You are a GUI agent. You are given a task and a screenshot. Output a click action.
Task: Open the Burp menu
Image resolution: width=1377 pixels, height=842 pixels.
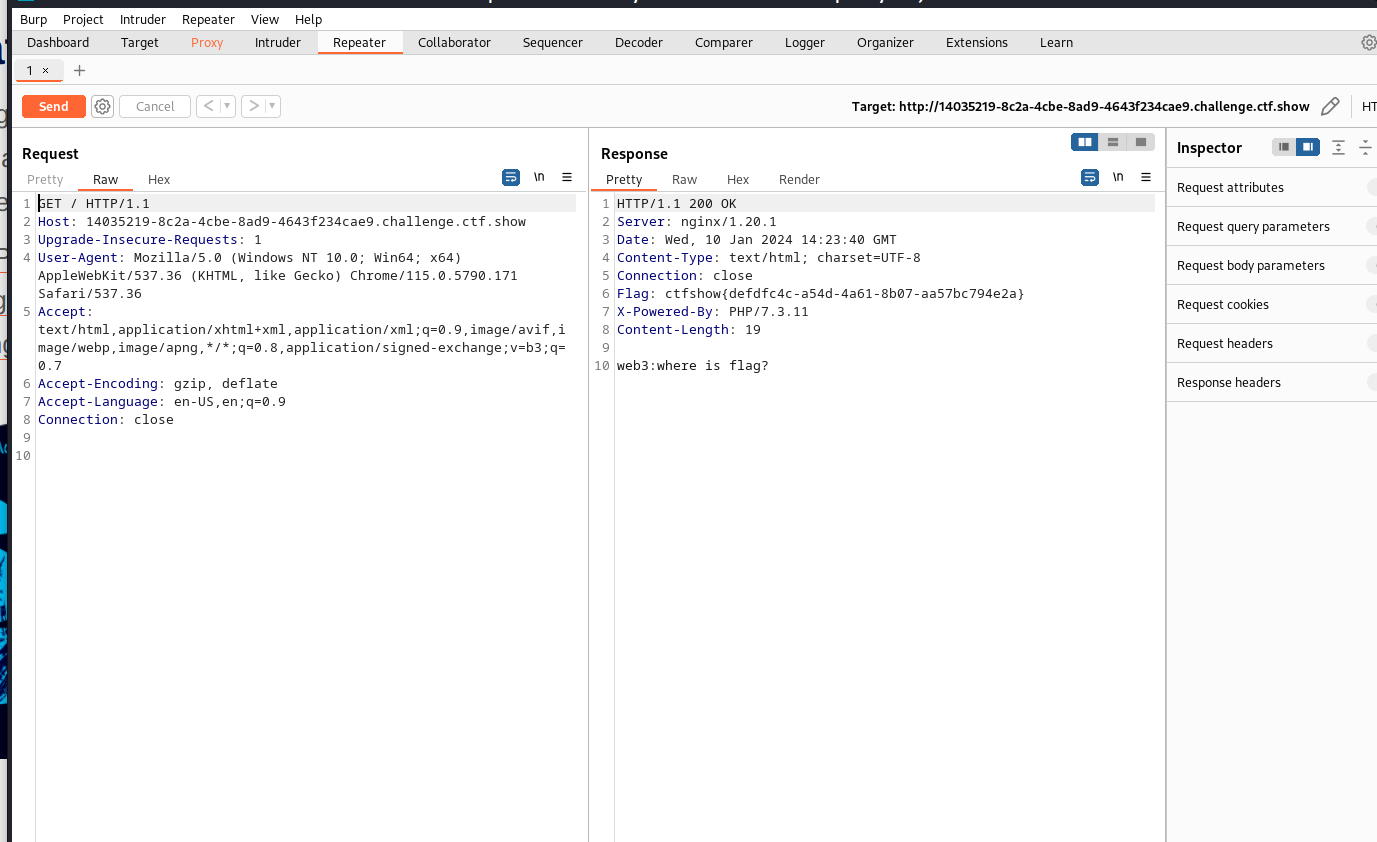click(33, 19)
